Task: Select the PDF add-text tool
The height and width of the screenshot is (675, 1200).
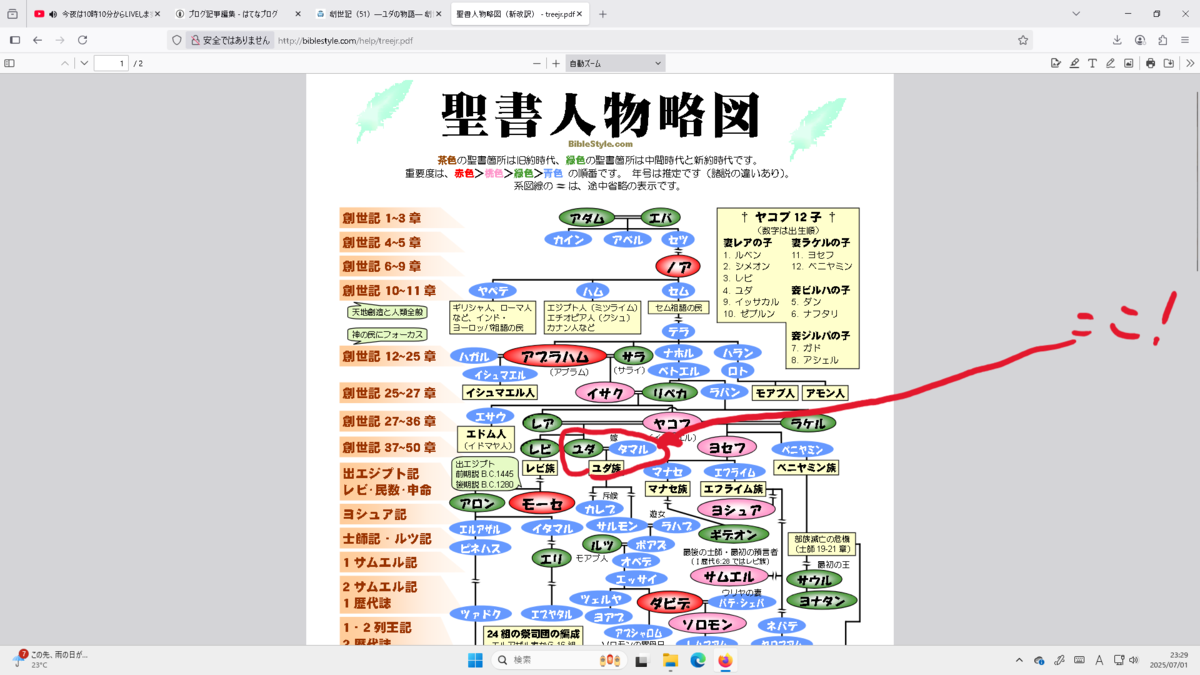Action: [x=1092, y=63]
